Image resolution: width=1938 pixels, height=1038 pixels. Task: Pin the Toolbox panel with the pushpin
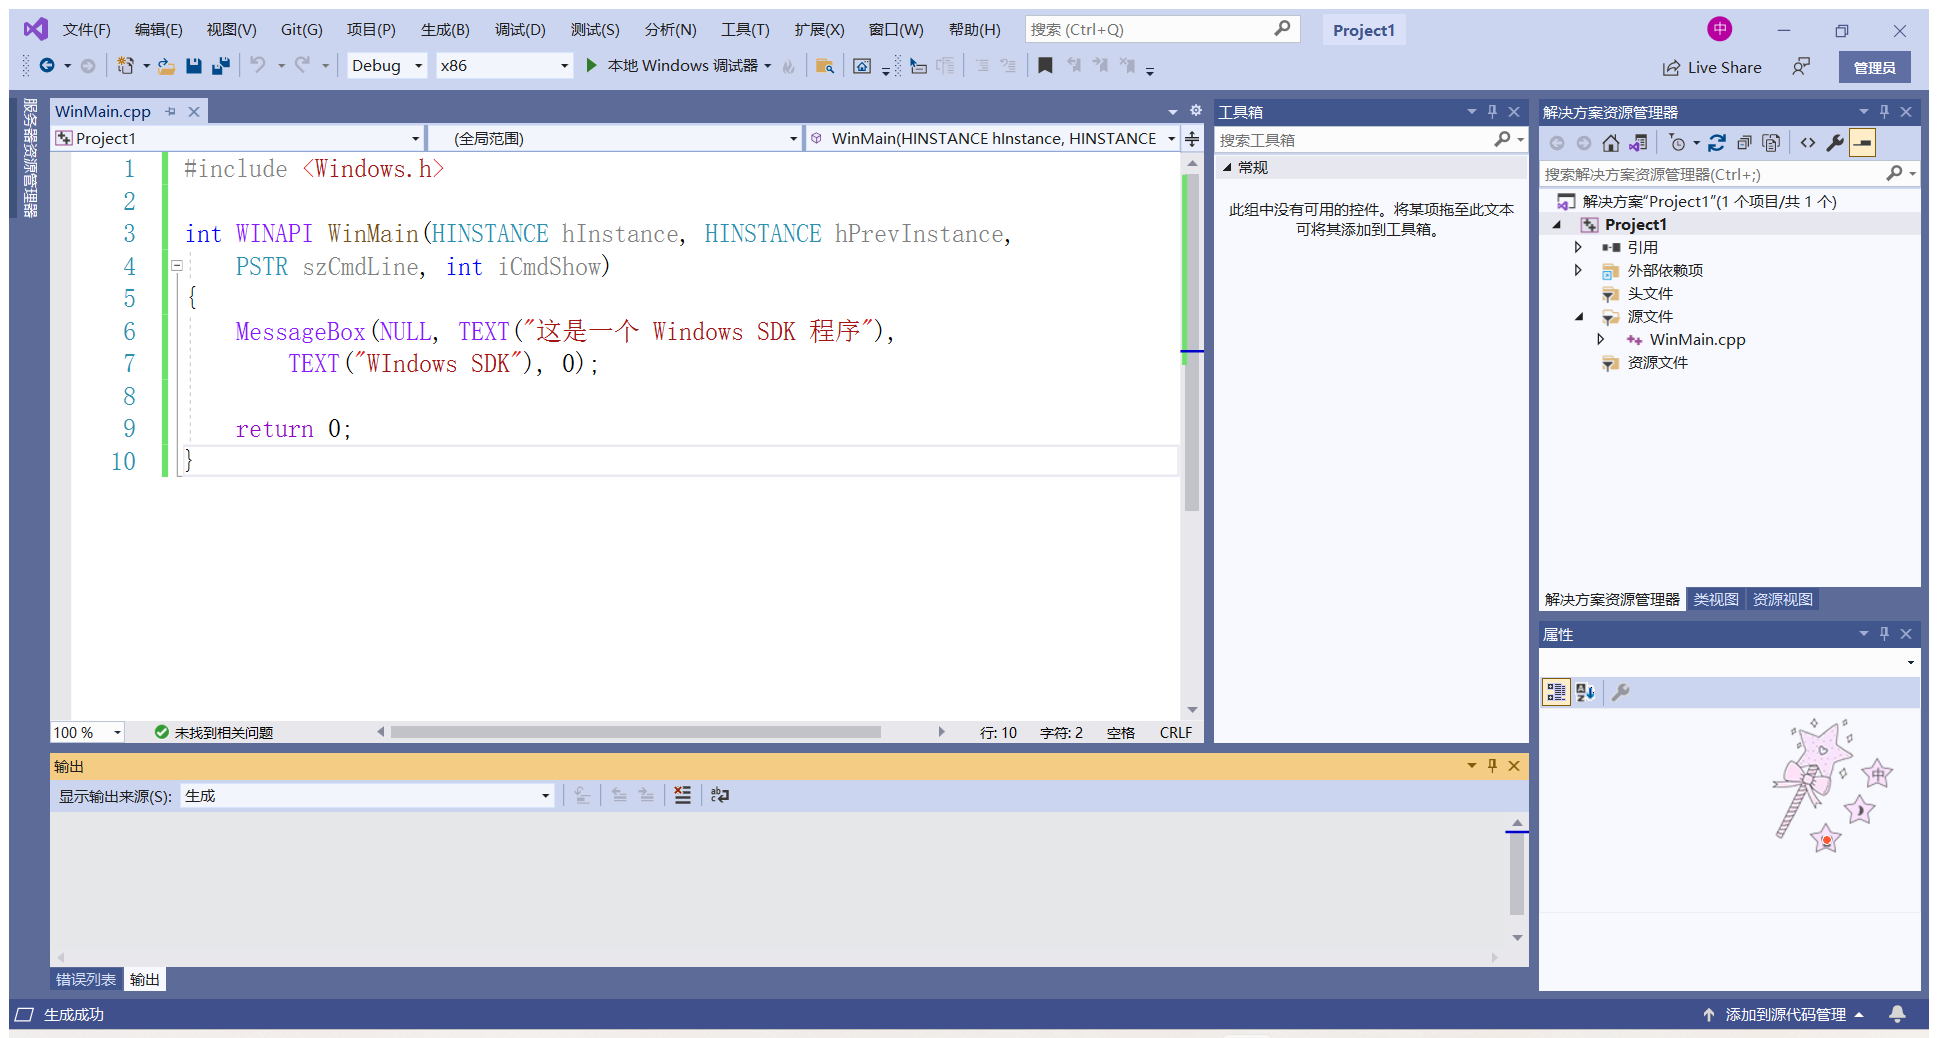pyautogui.click(x=1492, y=112)
